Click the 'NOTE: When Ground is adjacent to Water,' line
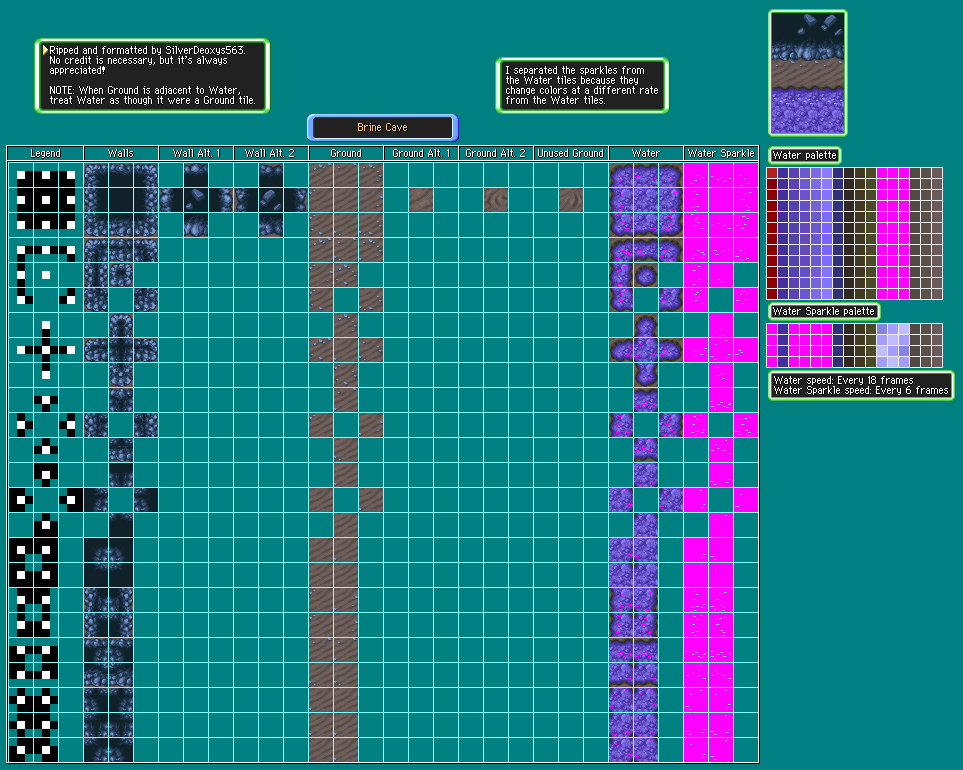Screen dimensions: 963x770 [x=145, y=90]
